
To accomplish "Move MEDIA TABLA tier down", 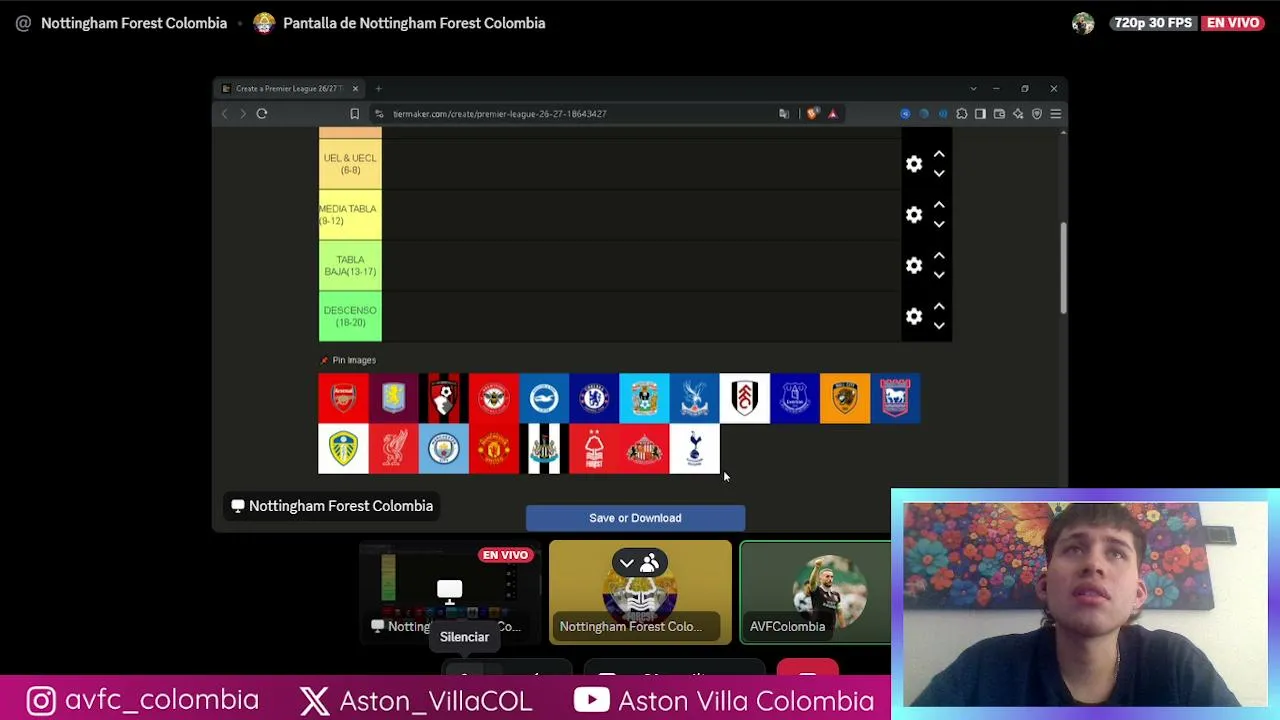I will (x=939, y=224).
